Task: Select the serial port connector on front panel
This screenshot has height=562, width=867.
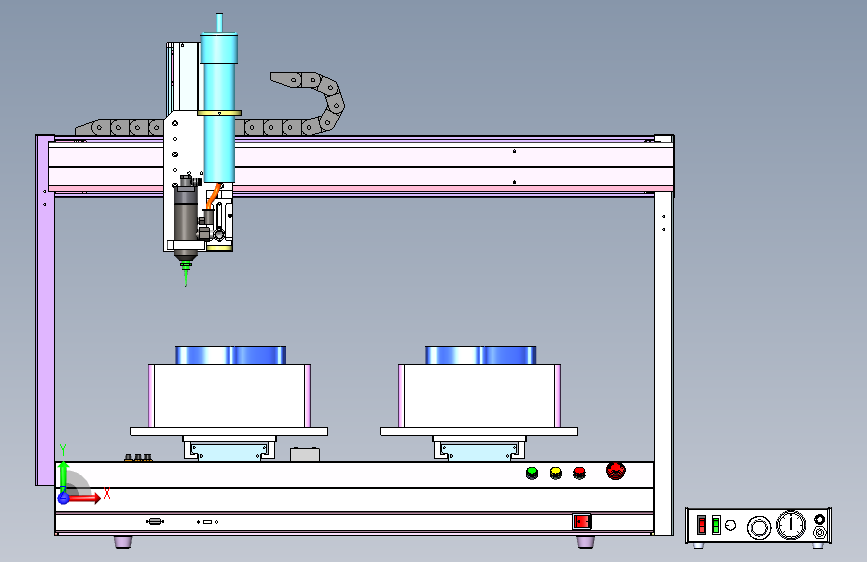Action: [x=155, y=521]
